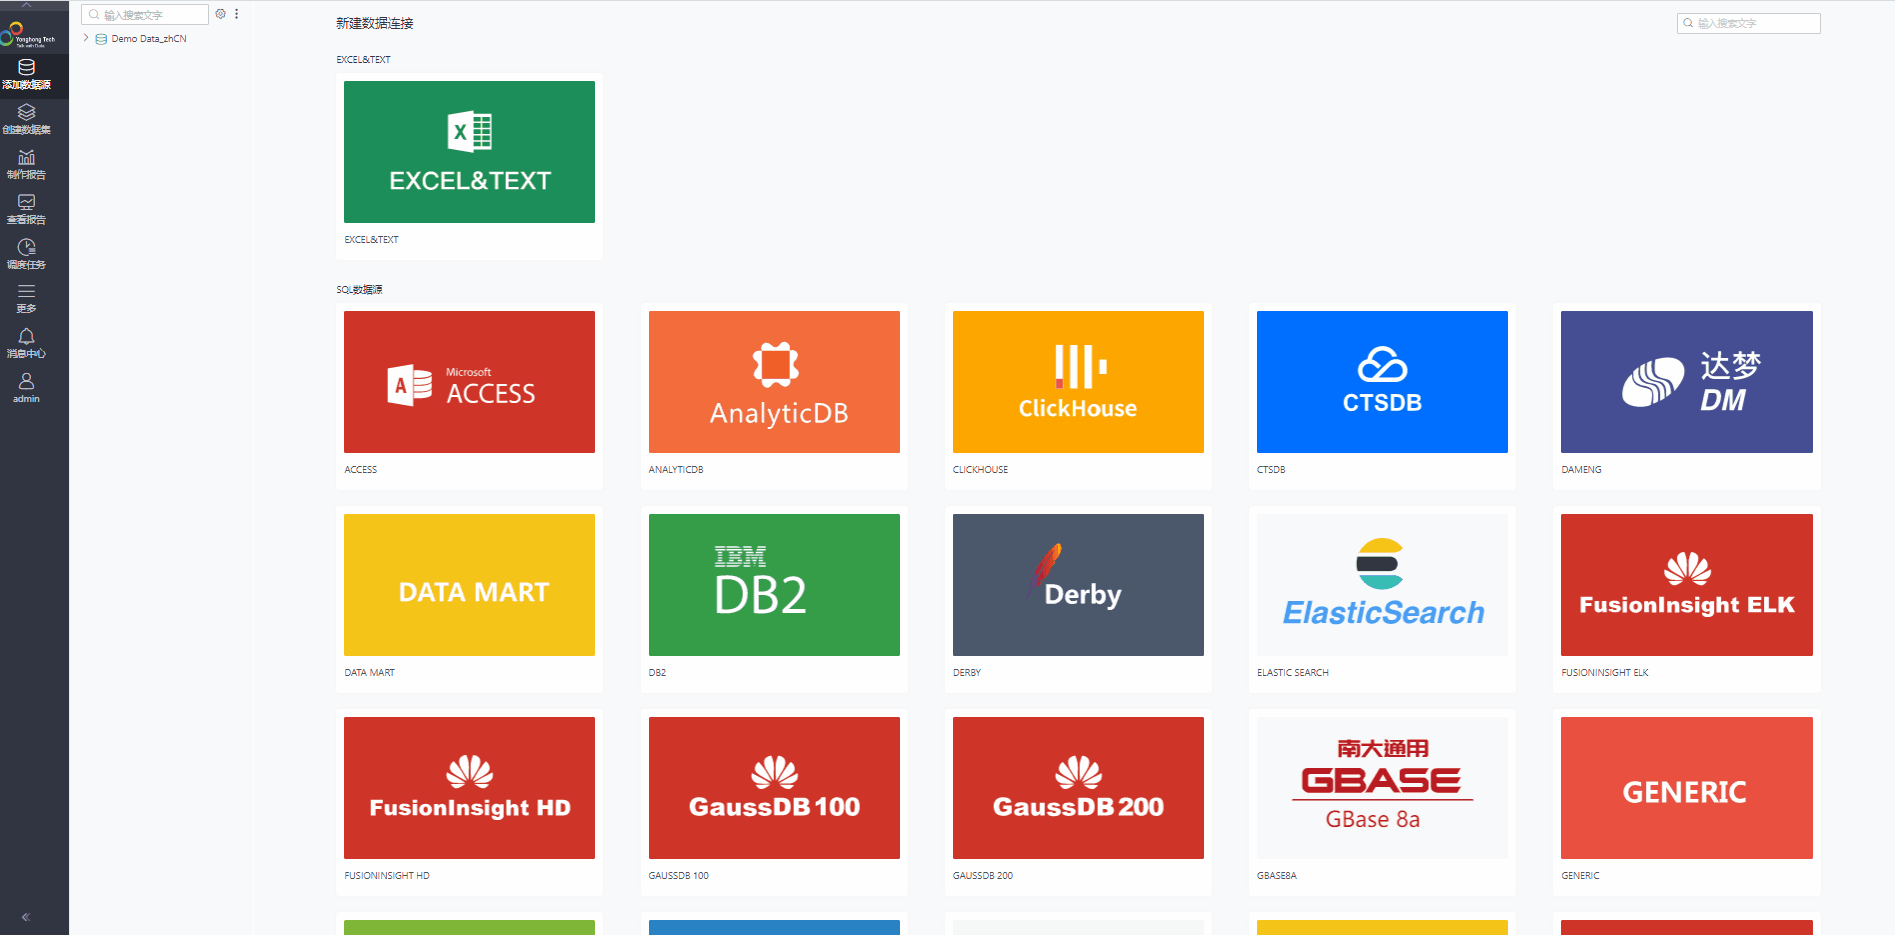Focus the top-right connection search box
Image resolution: width=1895 pixels, height=935 pixels.
coord(1748,23)
